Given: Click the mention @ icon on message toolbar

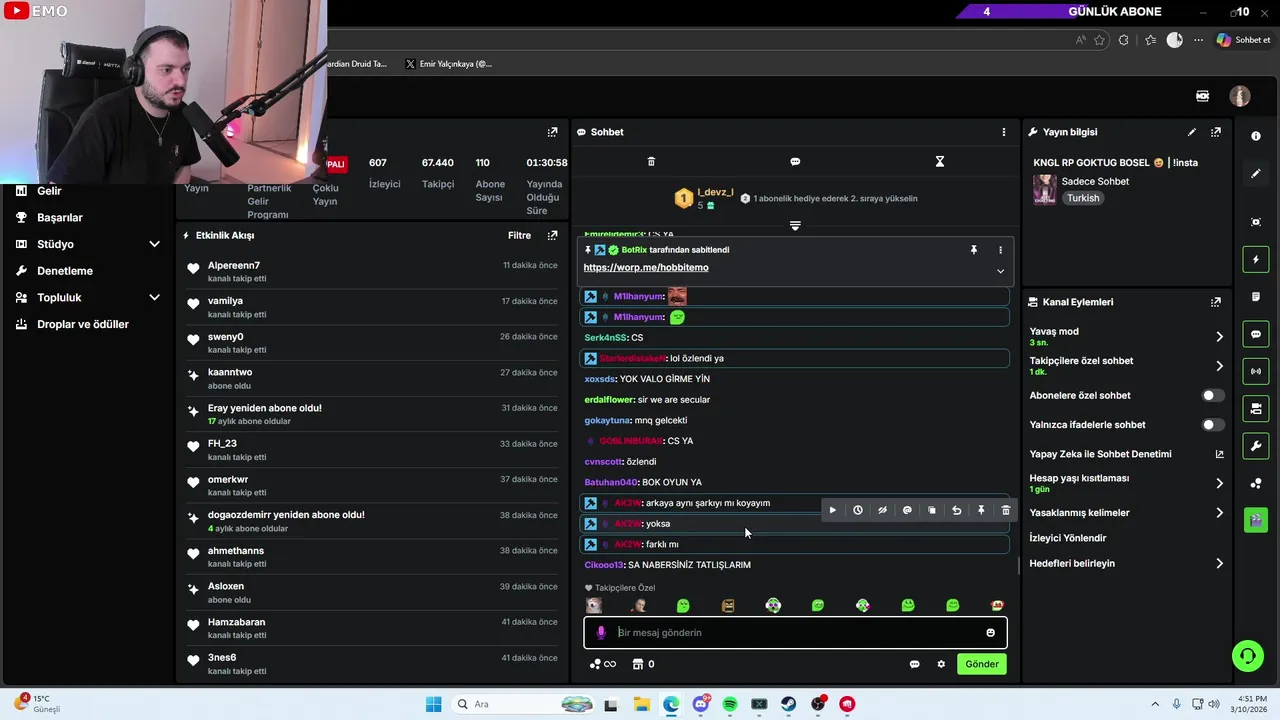Looking at the screenshot, I should tap(907, 510).
